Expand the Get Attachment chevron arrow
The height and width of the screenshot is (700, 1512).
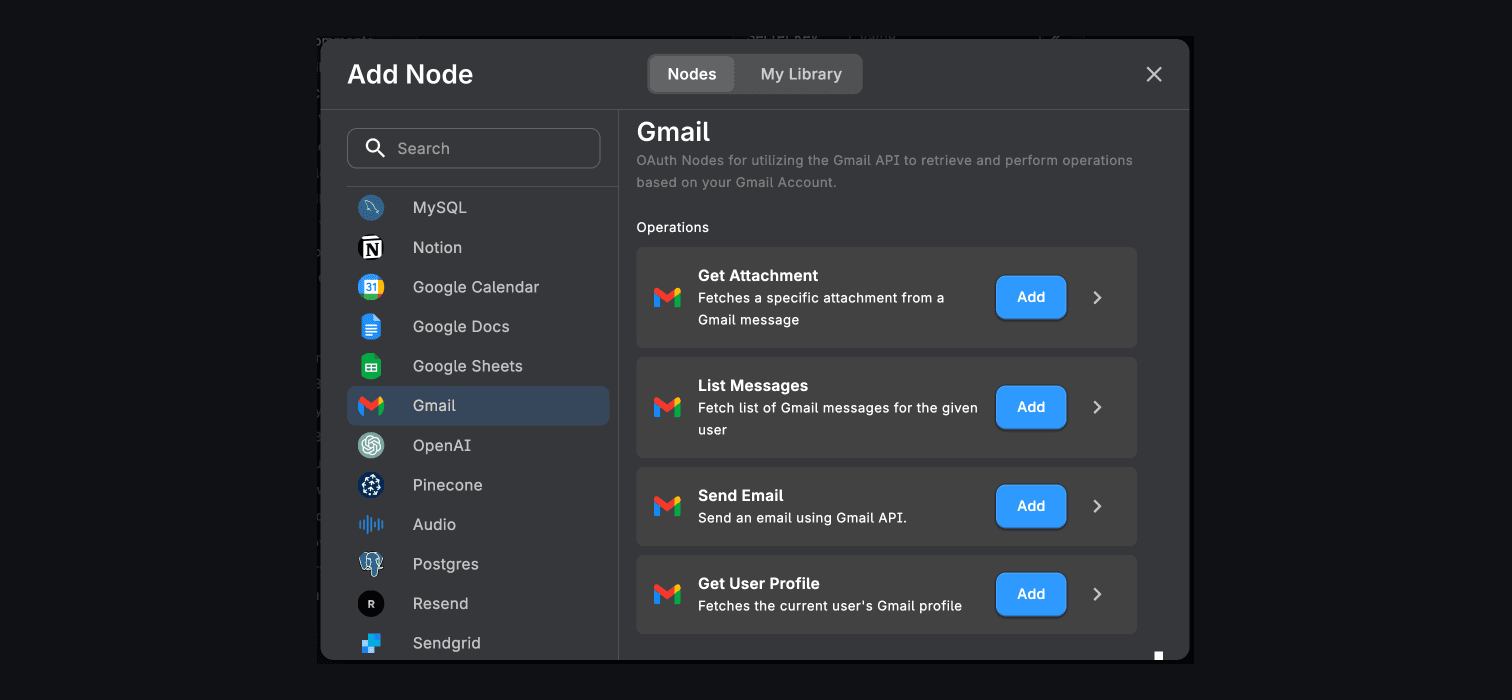1097,298
